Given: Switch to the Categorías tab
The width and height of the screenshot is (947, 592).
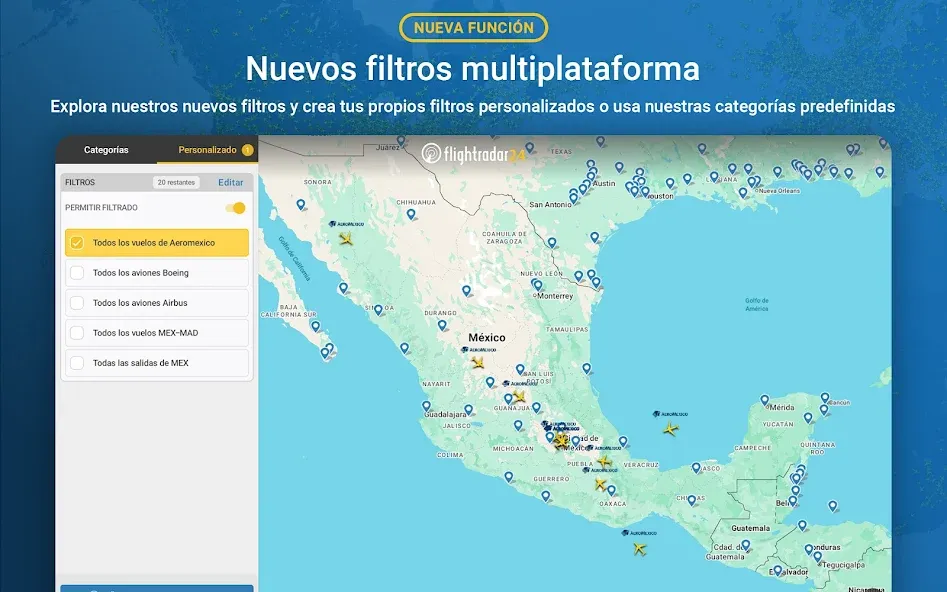Looking at the screenshot, I should 106,150.
